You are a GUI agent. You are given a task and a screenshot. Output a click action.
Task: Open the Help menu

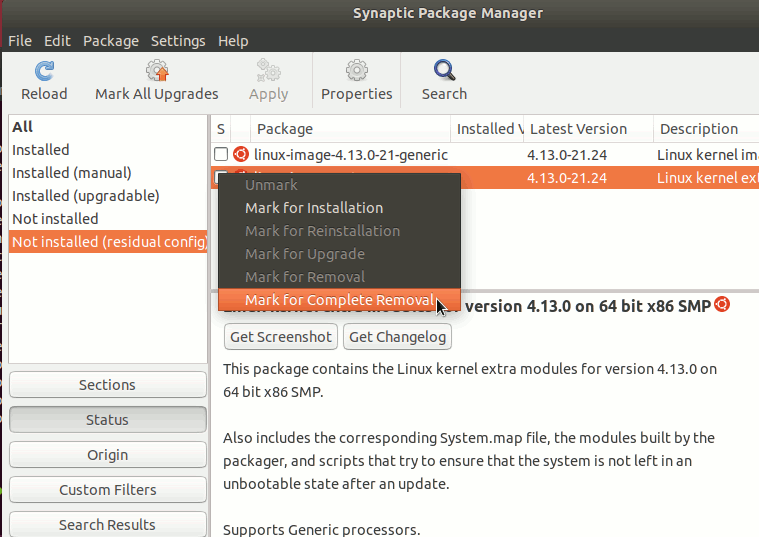pyautogui.click(x=233, y=41)
